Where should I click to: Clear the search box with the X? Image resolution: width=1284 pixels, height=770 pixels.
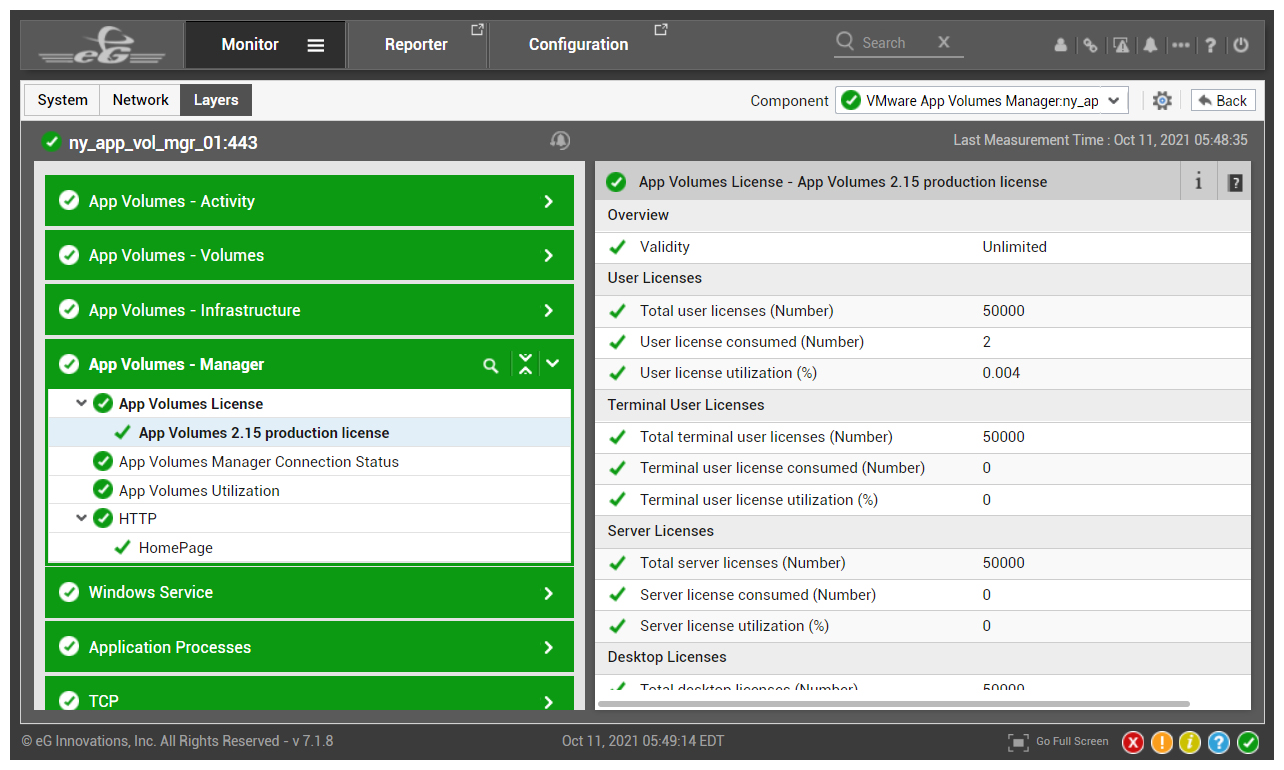[943, 42]
